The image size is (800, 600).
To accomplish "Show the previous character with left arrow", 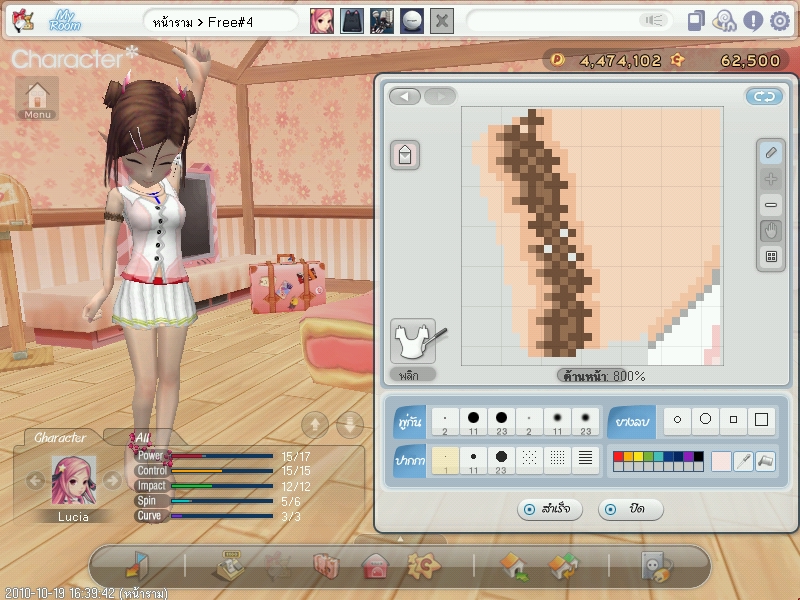I will point(35,480).
